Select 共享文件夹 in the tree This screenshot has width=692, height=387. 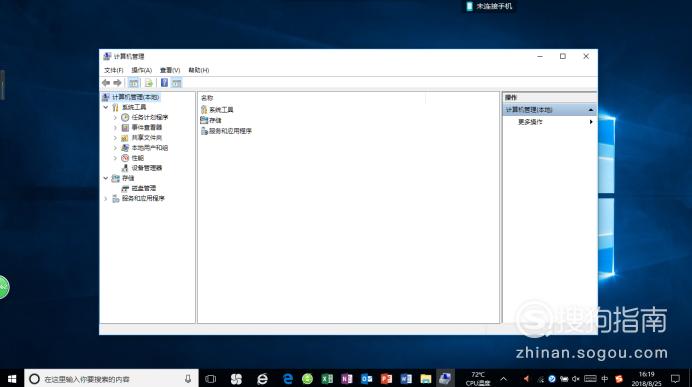[x=147, y=138]
